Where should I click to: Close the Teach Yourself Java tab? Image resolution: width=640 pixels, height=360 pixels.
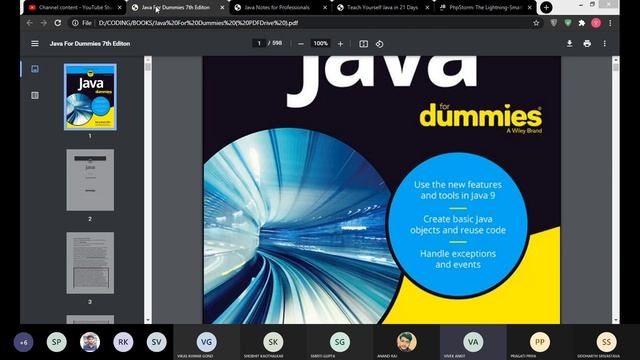click(x=427, y=7)
